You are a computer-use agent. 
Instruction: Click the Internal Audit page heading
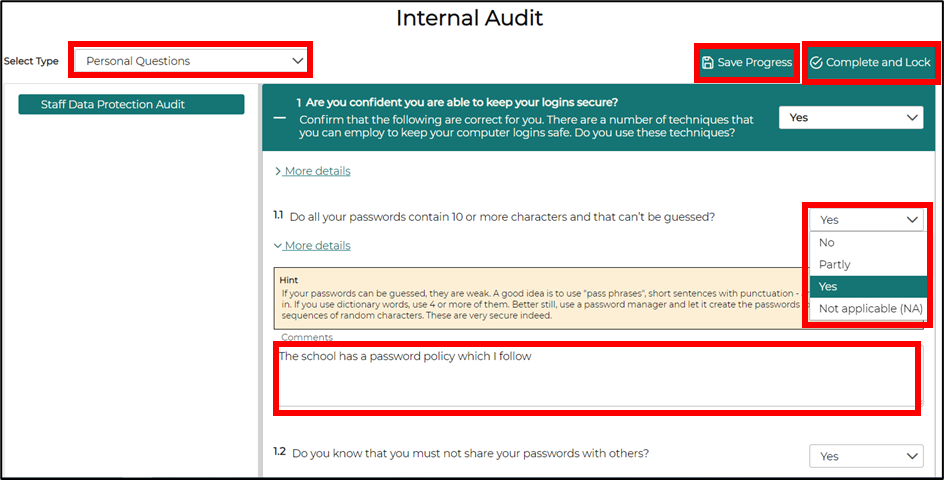pyautogui.click(x=470, y=18)
